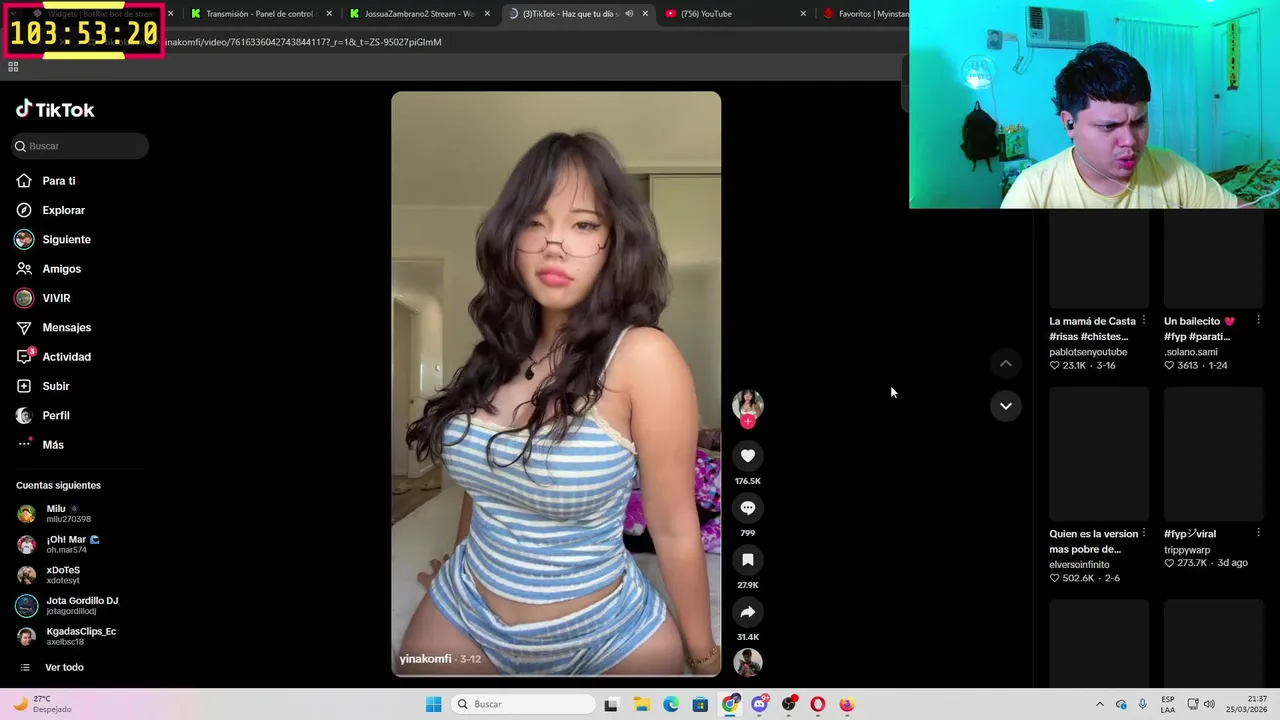Open the taskbar weather widget
Viewport: 1280px width, 720px height.
(x=42, y=704)
